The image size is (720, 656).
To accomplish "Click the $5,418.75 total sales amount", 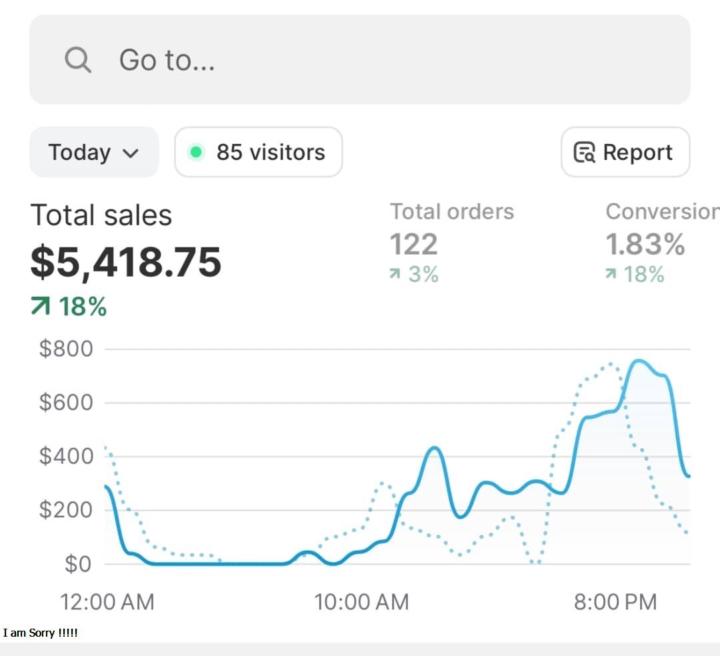I will tap(126, 262).
